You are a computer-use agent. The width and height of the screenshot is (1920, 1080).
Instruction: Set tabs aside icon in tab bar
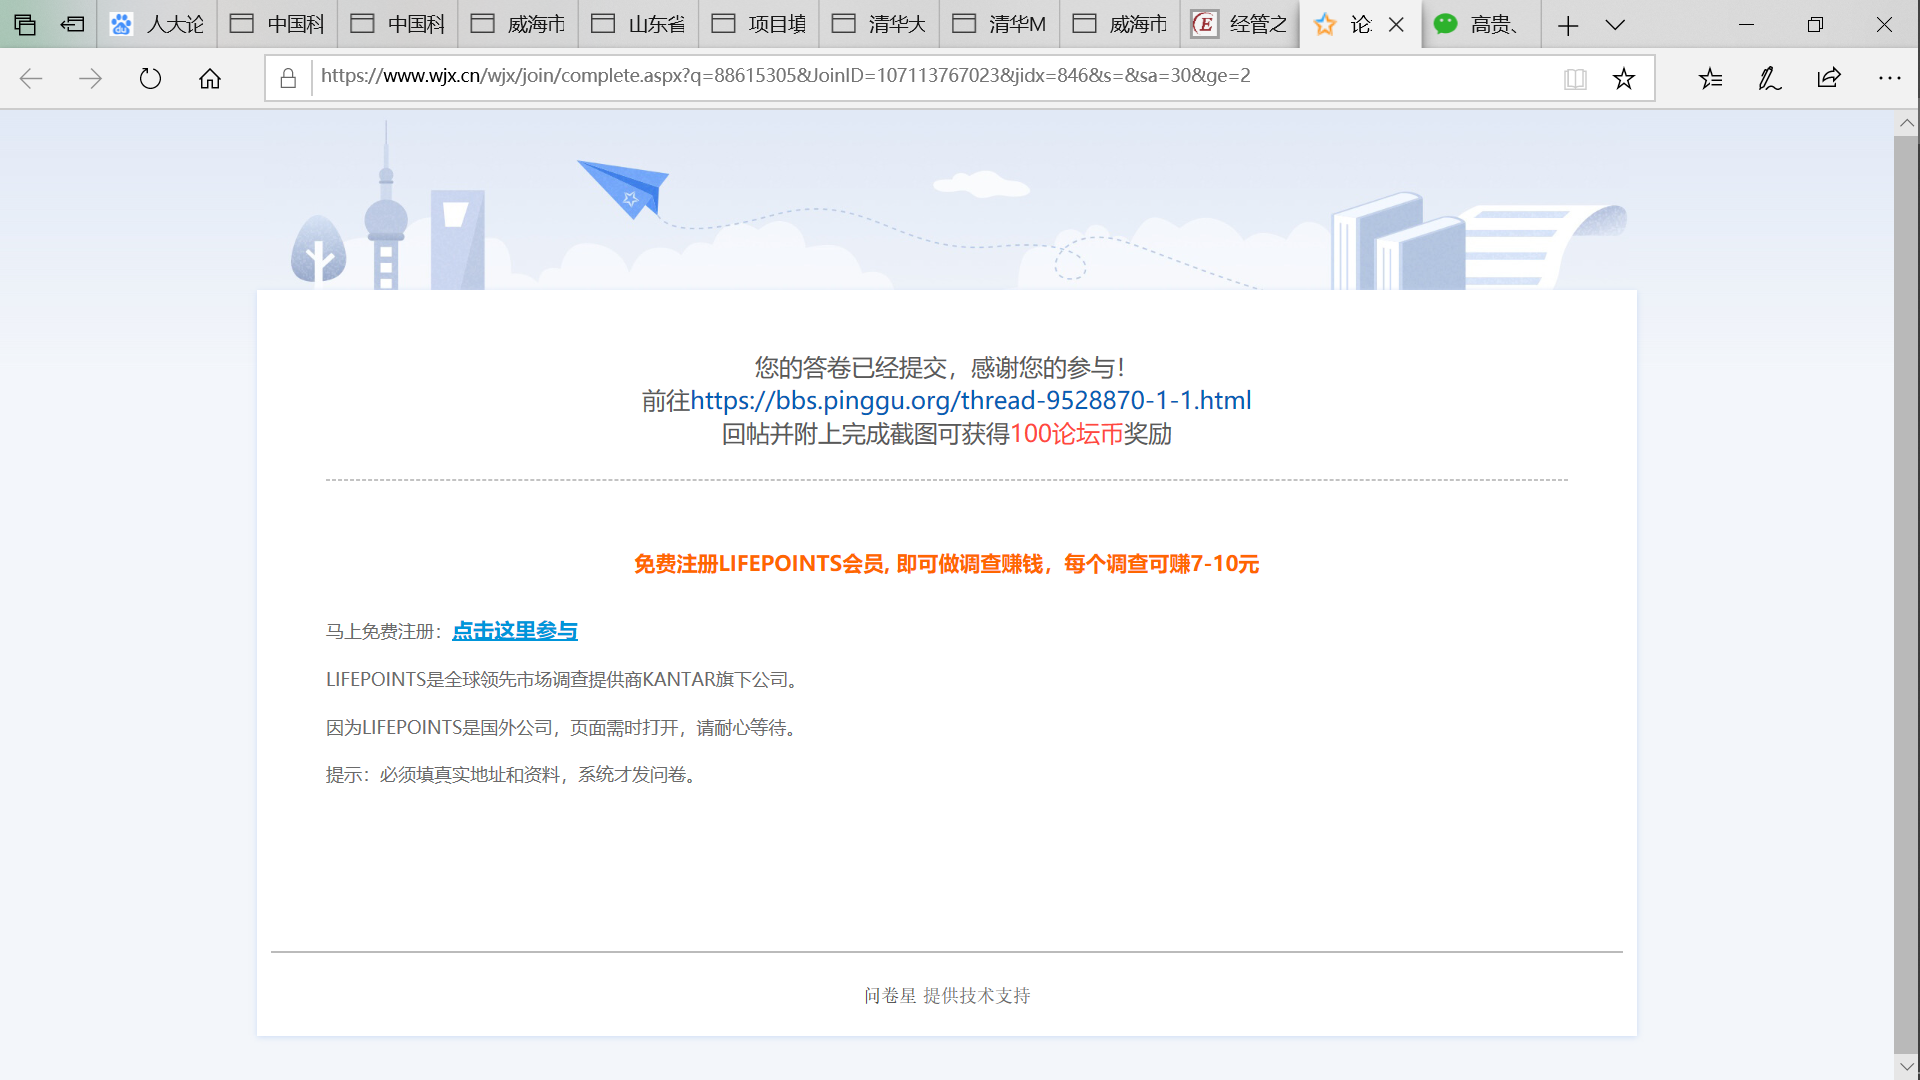72,24
